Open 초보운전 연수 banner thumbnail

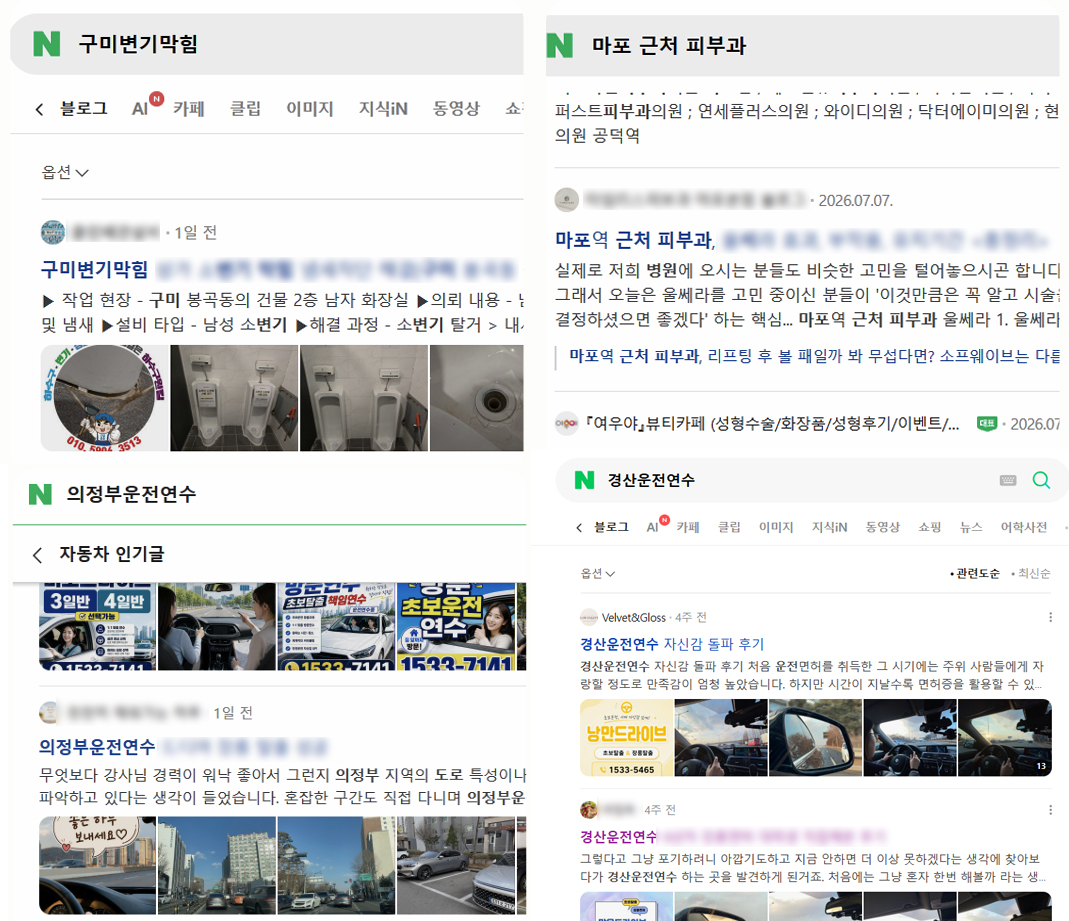coord(456,626)
